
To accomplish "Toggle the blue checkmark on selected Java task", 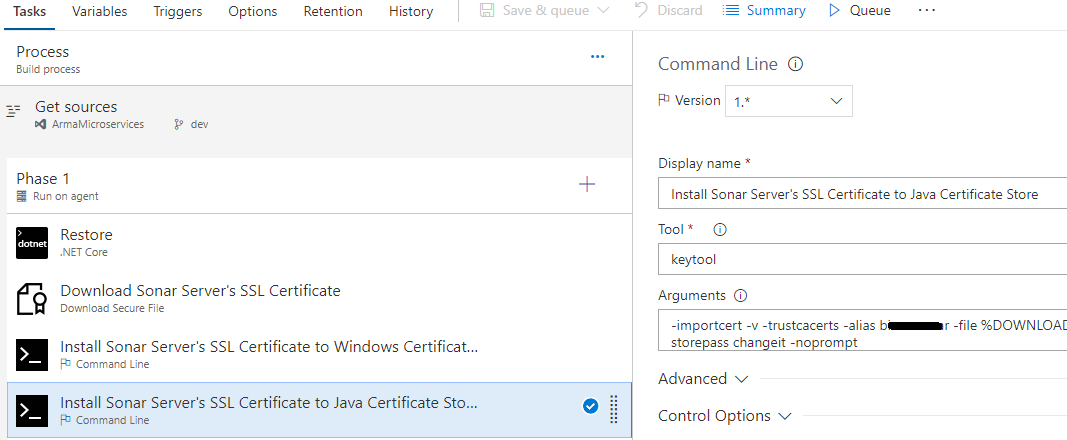I will pyautogui.click(x=590, y=405).
